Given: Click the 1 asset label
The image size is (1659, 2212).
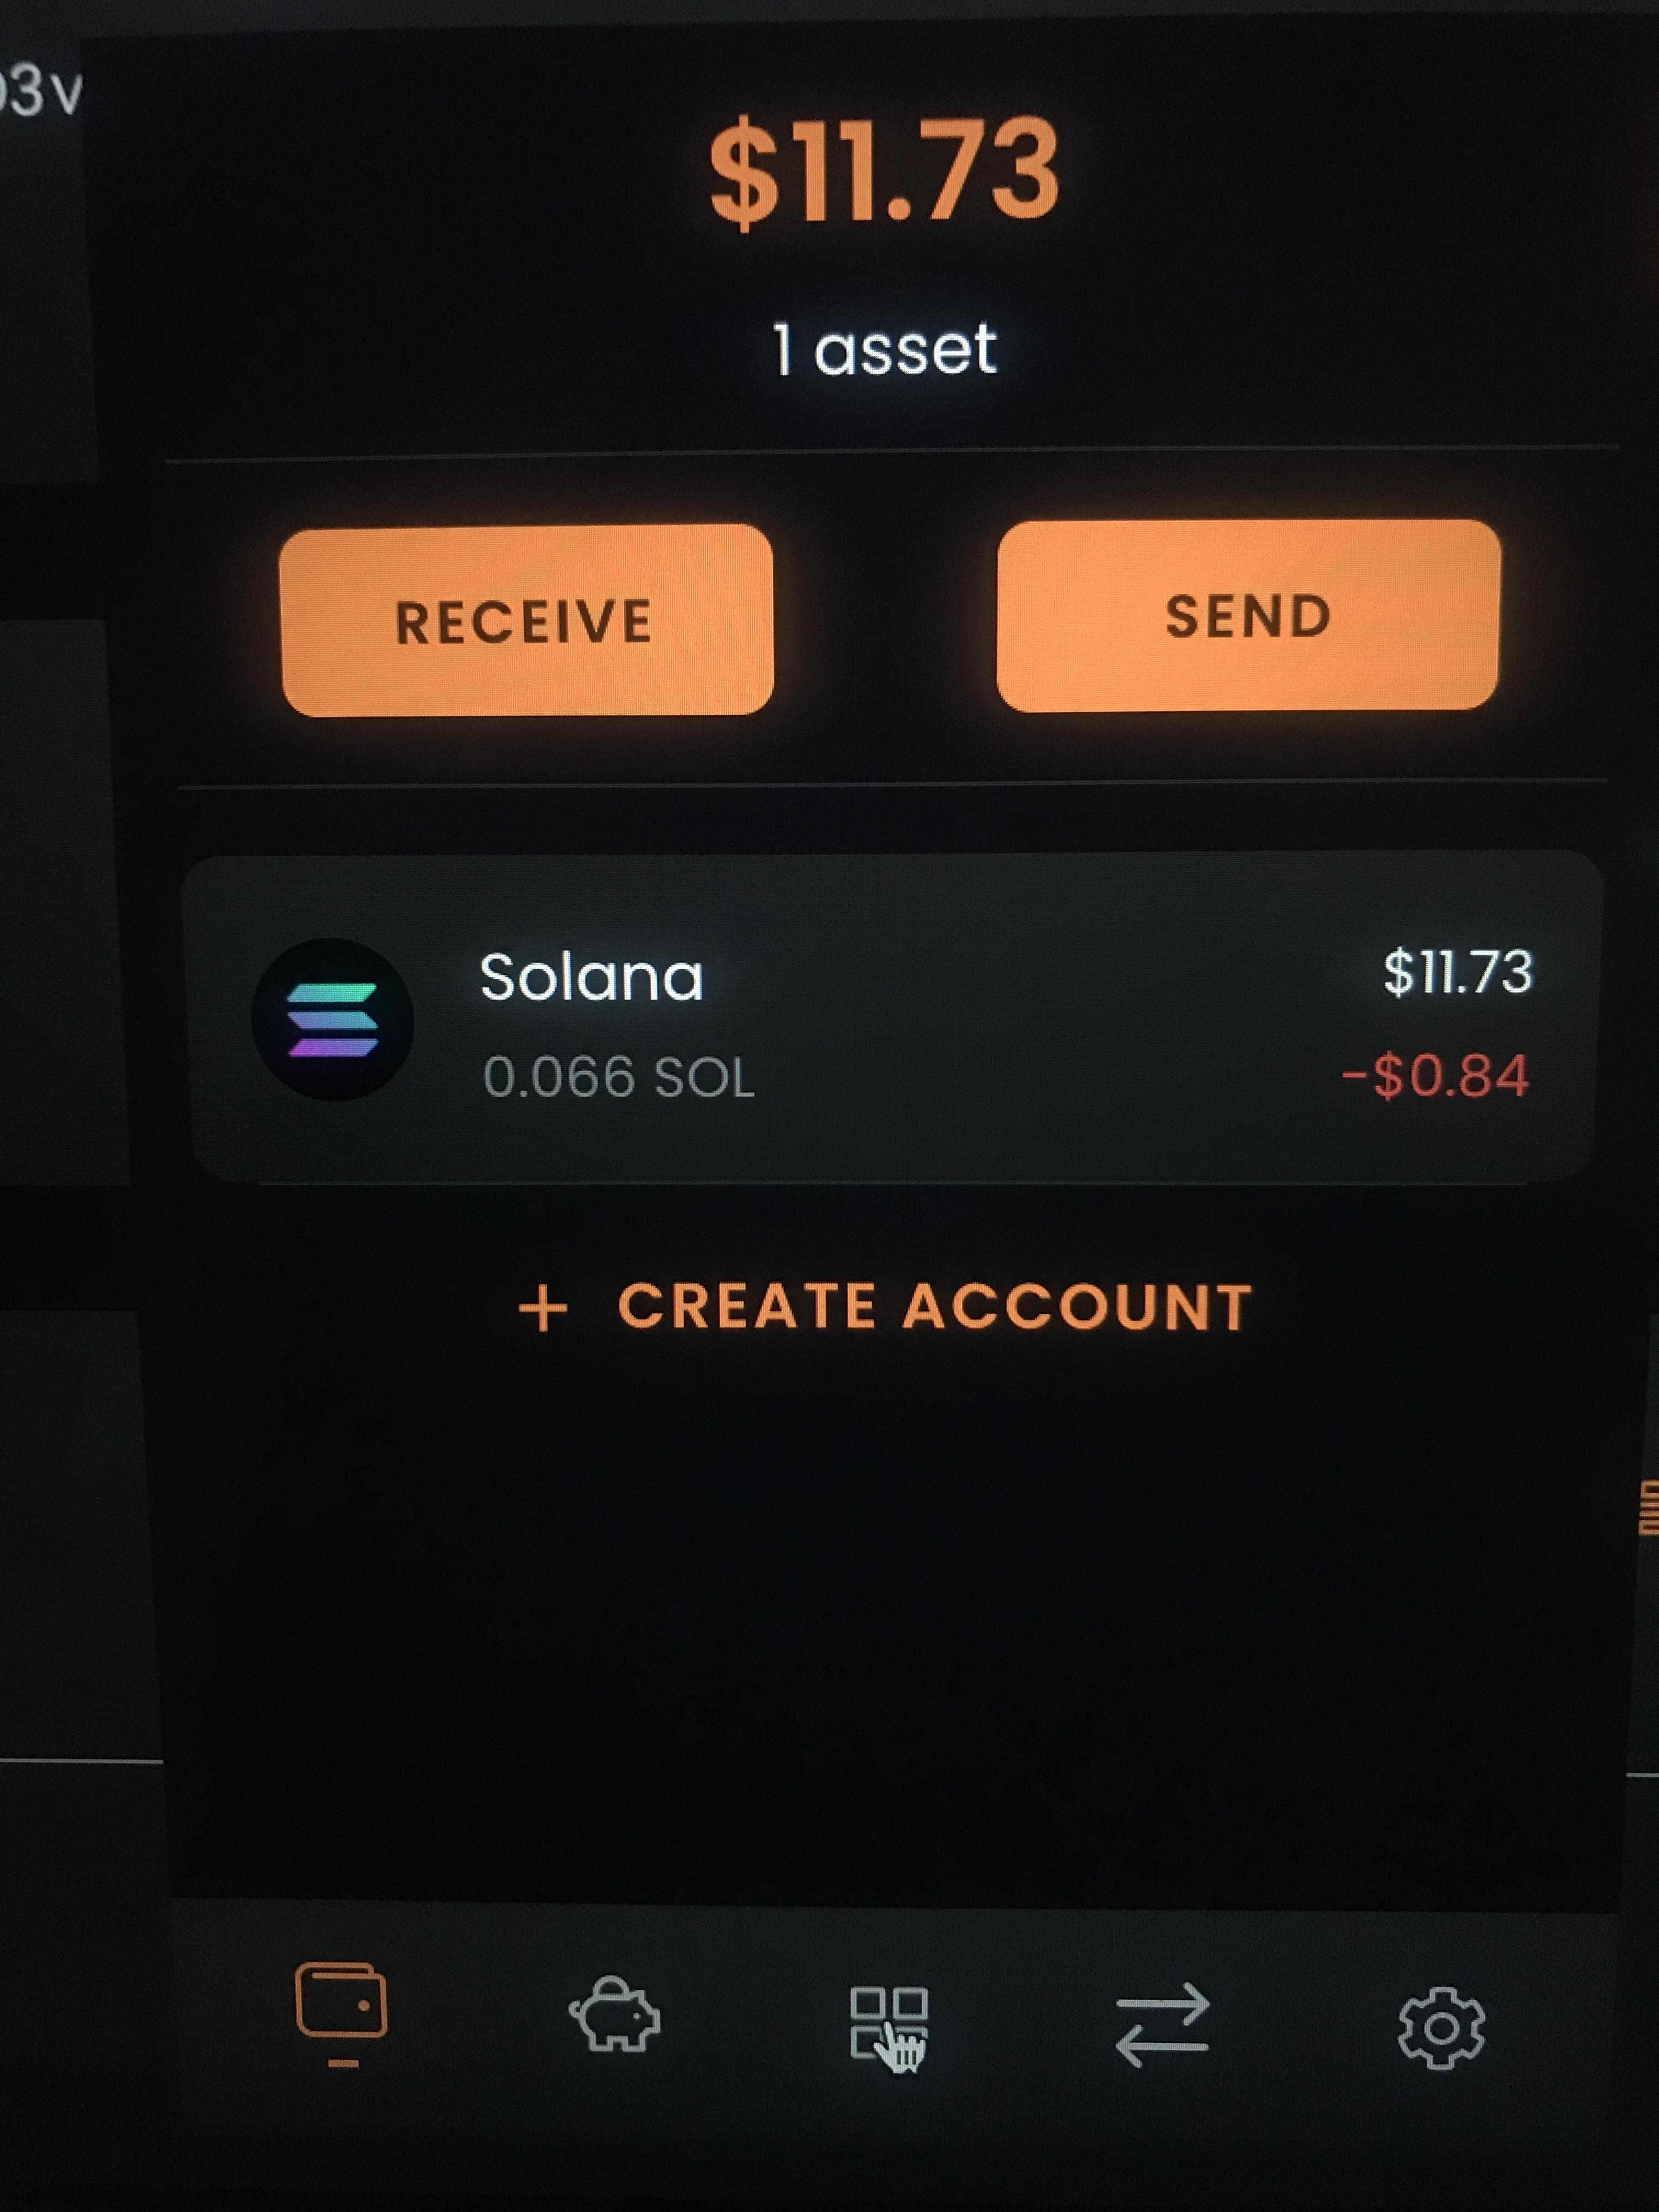Looking at the screenshot, I should [885, 349].
